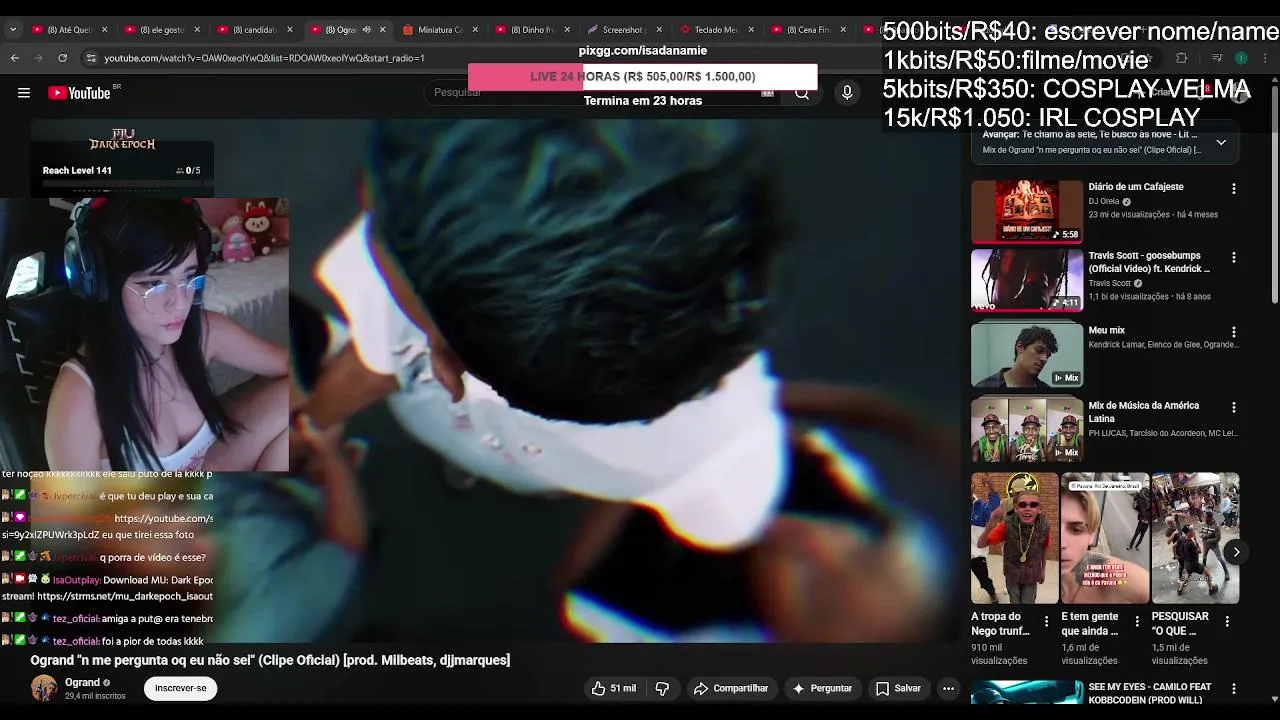
Task: Open A tropa do Nego short thumbnail
Action: tap(1015, 538)
